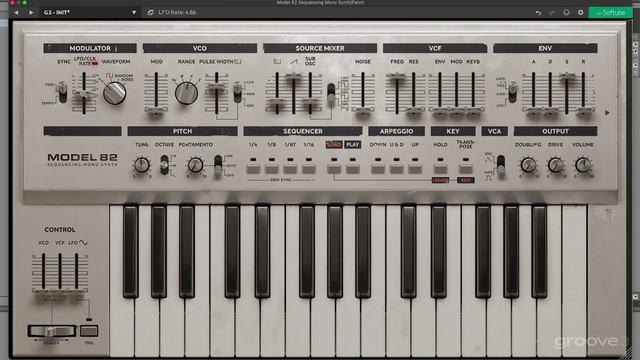
Task: Toggle the key HOLD button
Action: click(440, 169)
